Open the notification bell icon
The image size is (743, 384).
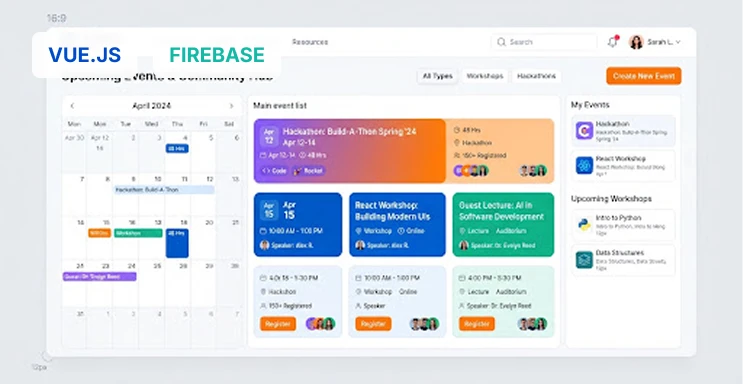pos(613,42)
